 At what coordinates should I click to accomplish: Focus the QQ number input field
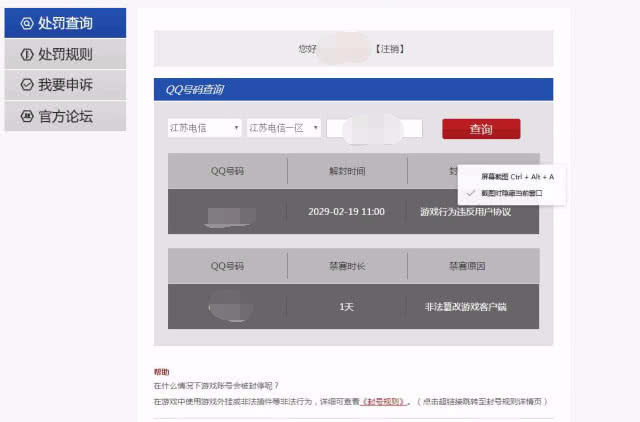coord(374,129)
